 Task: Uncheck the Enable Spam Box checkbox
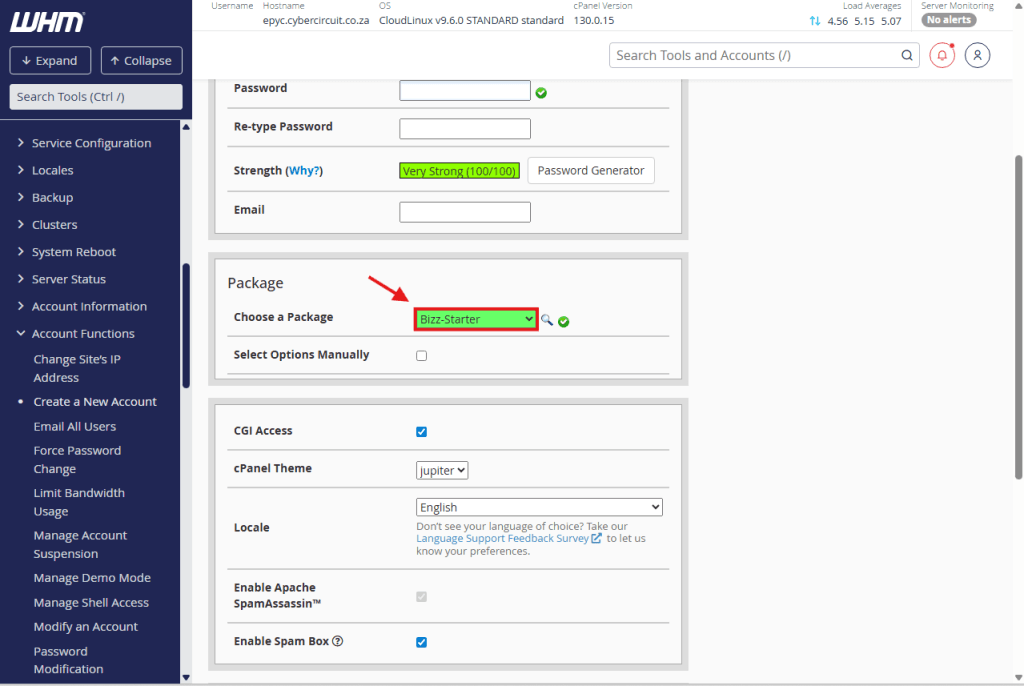click(421, 642)
